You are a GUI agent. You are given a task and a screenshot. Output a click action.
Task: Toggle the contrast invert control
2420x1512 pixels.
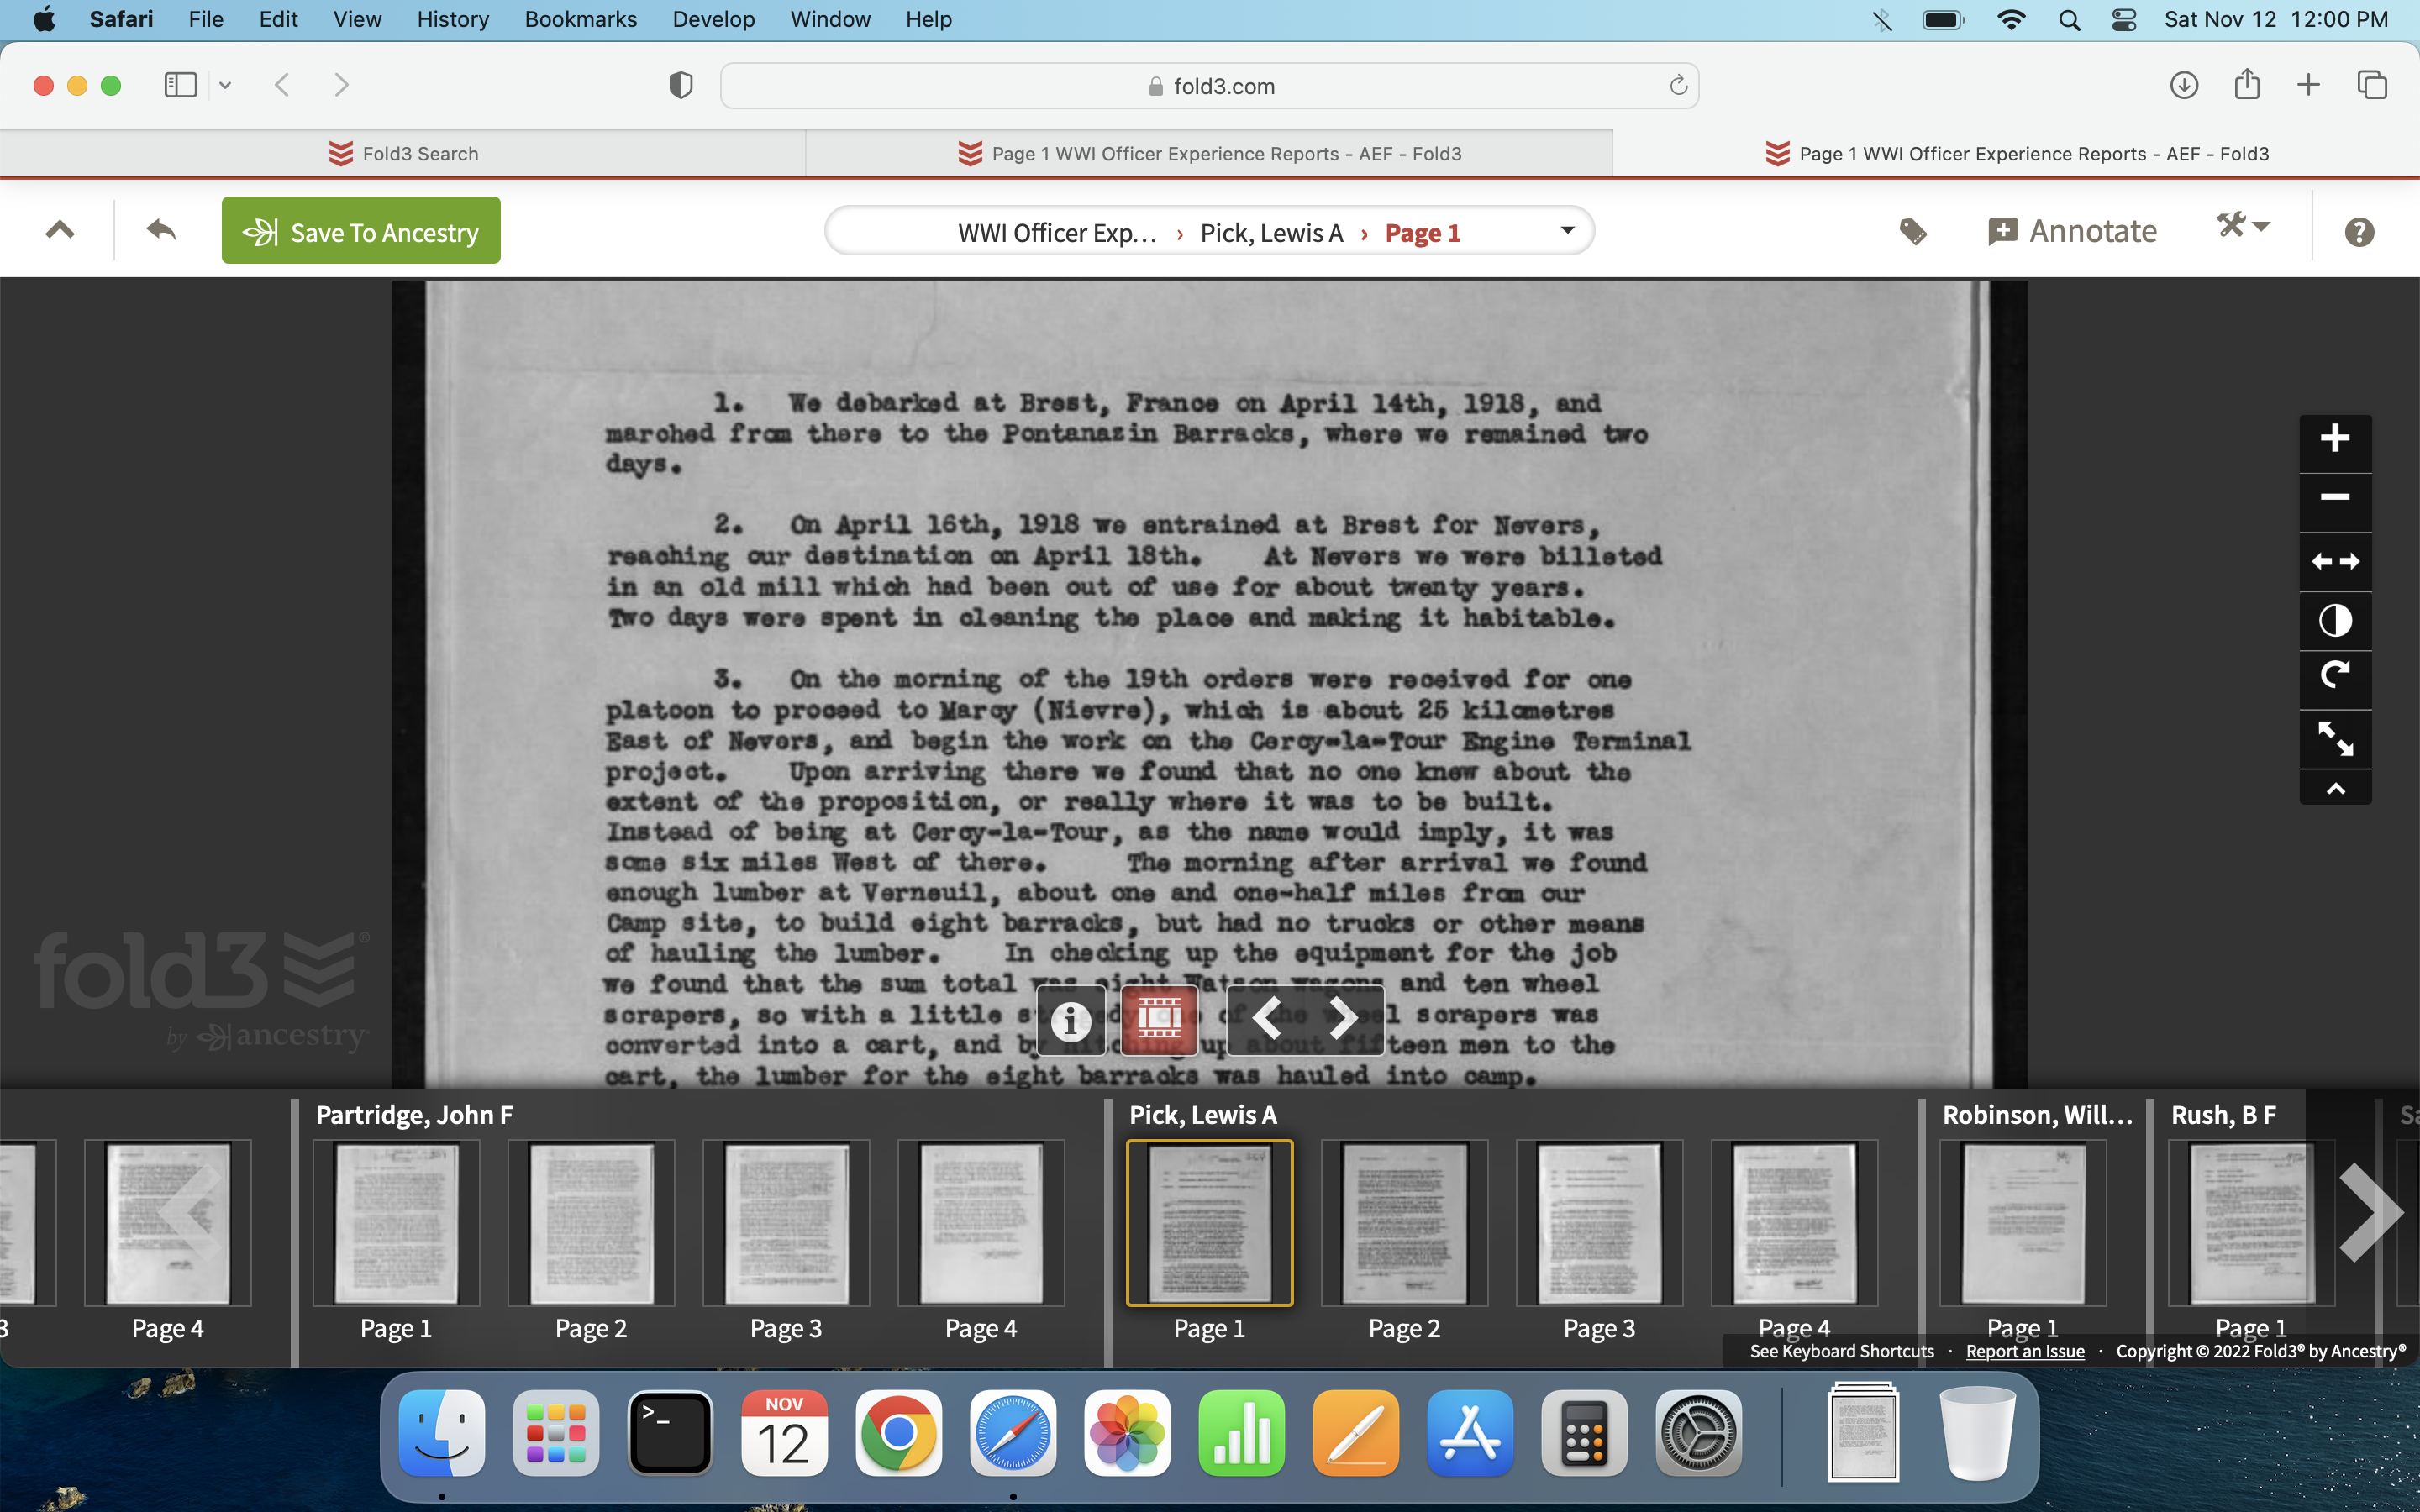click(x=2334, y=620)
